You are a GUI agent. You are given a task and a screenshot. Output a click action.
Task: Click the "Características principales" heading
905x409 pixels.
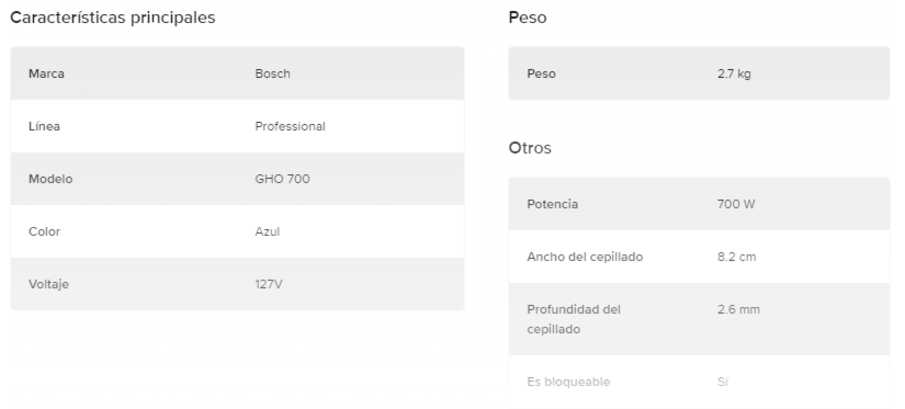(x=112, y=18)
